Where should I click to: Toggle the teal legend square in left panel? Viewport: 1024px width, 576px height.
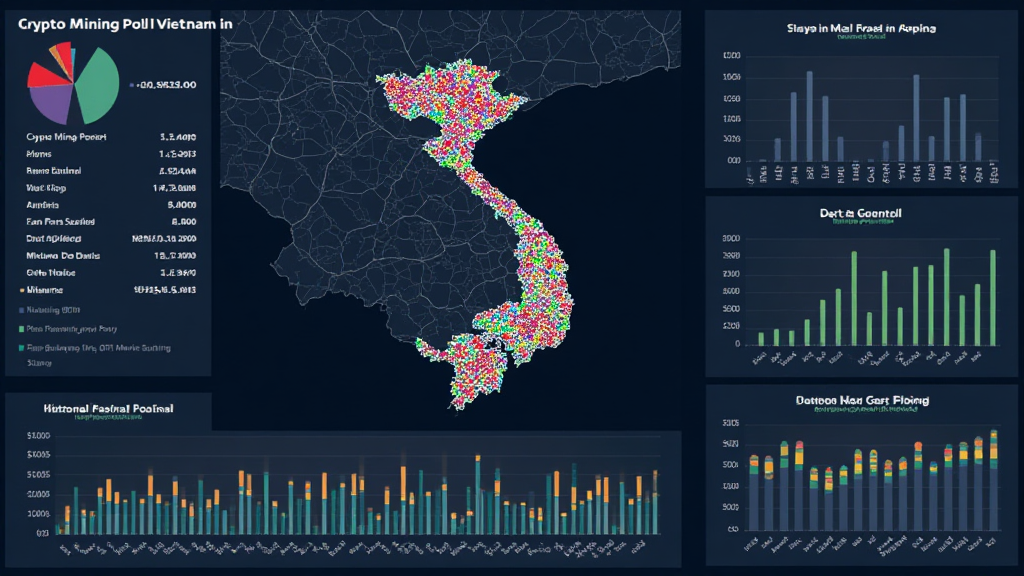[x=19, y=348]
